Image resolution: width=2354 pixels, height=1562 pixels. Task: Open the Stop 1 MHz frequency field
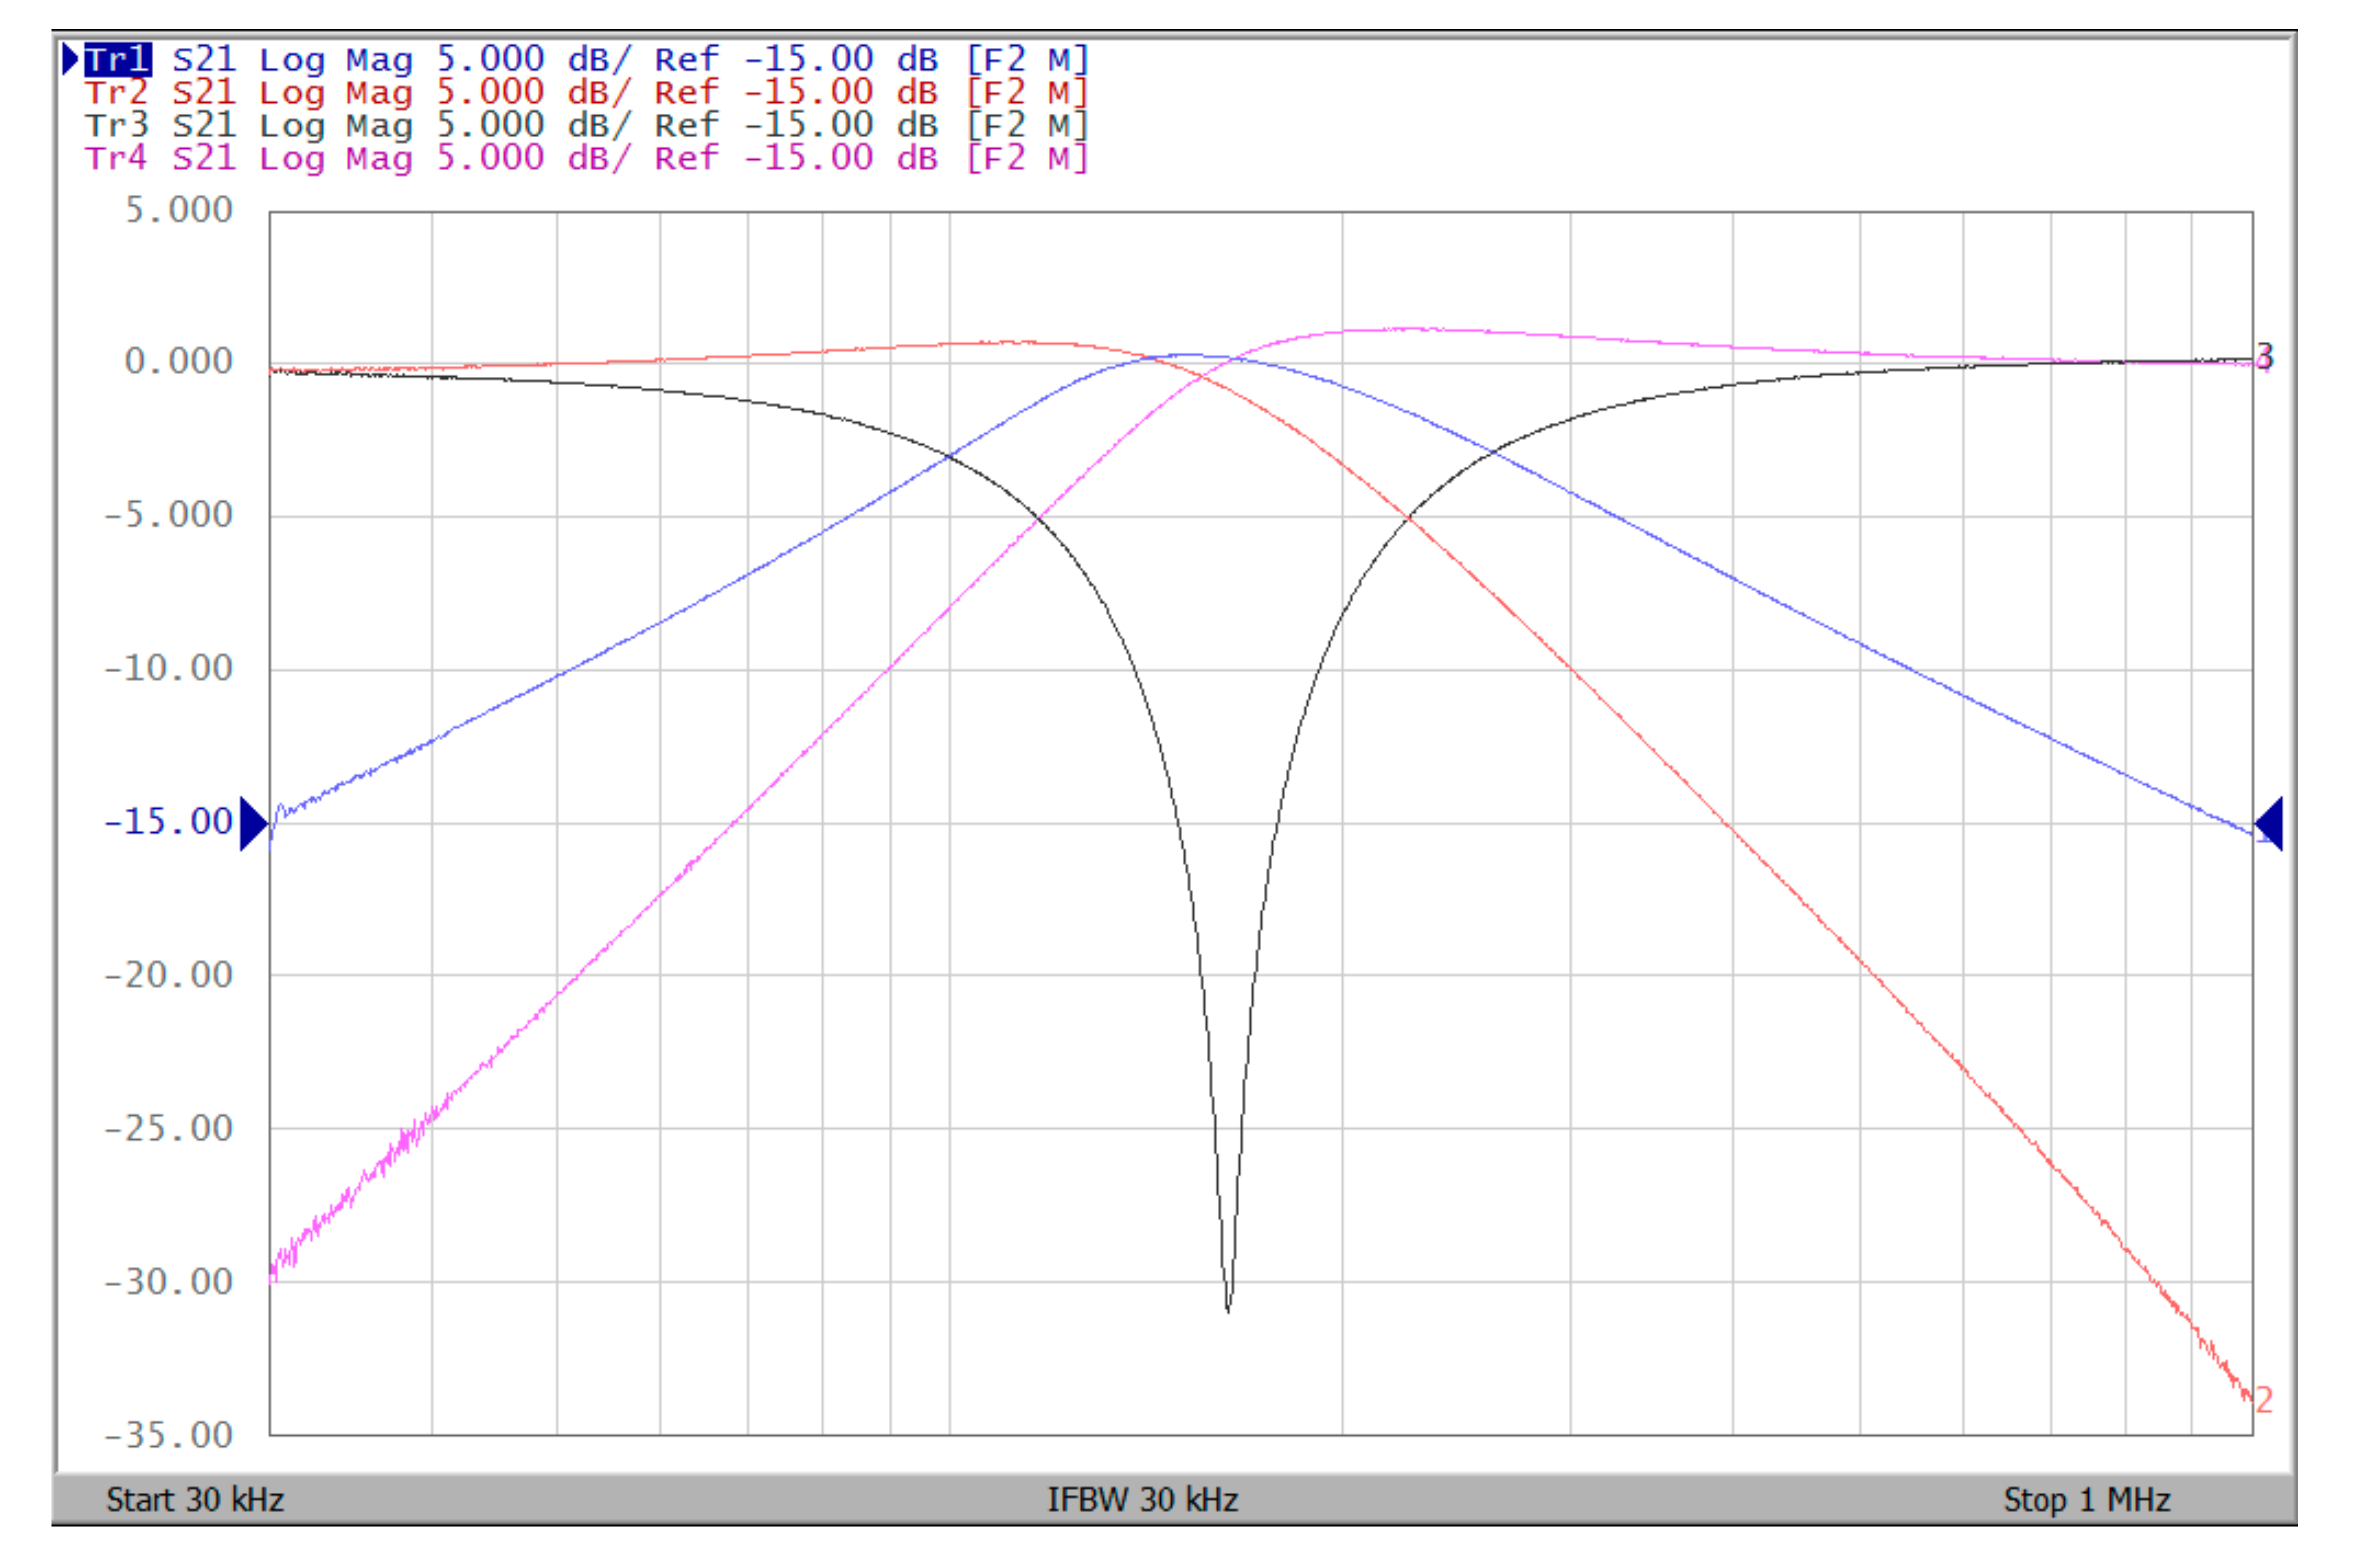click(x=2086, y=1499)
